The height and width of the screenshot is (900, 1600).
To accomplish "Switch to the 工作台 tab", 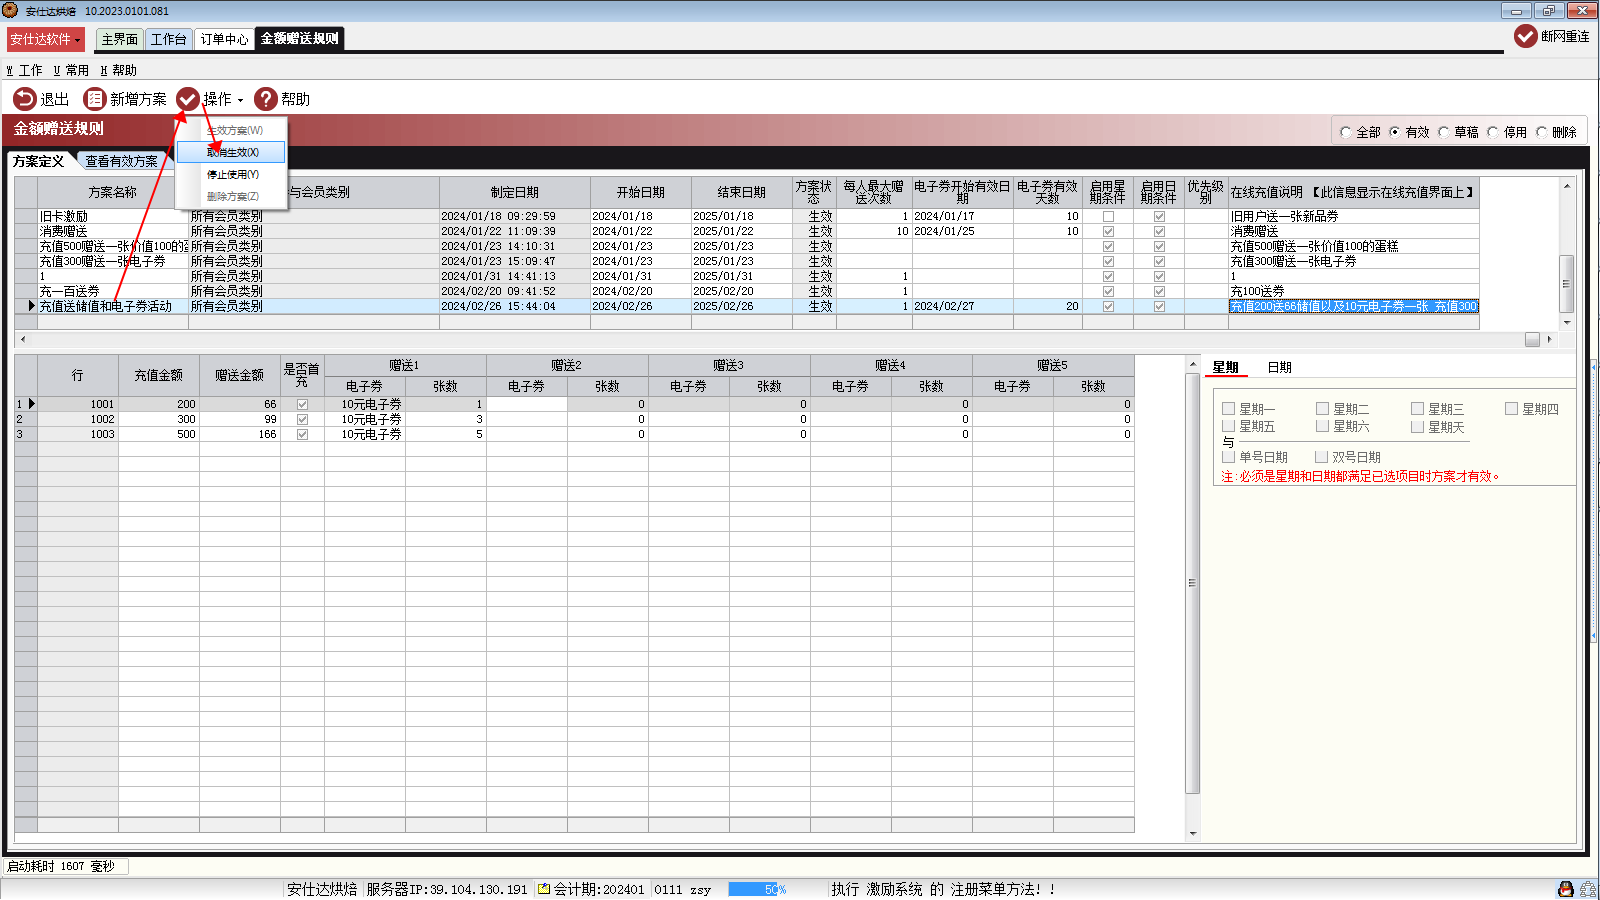I will (x=169, y=39).
